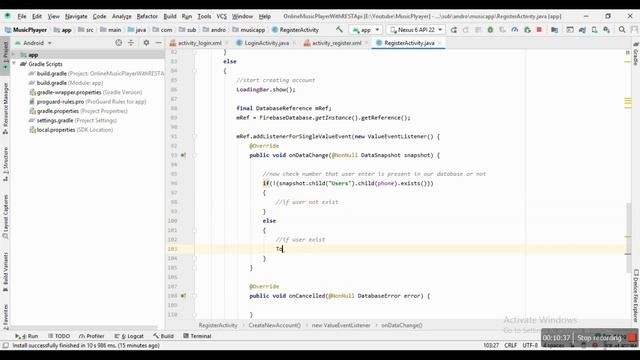
Task: Close the RegisterActivity.java tab
Action: pos(440,43)
